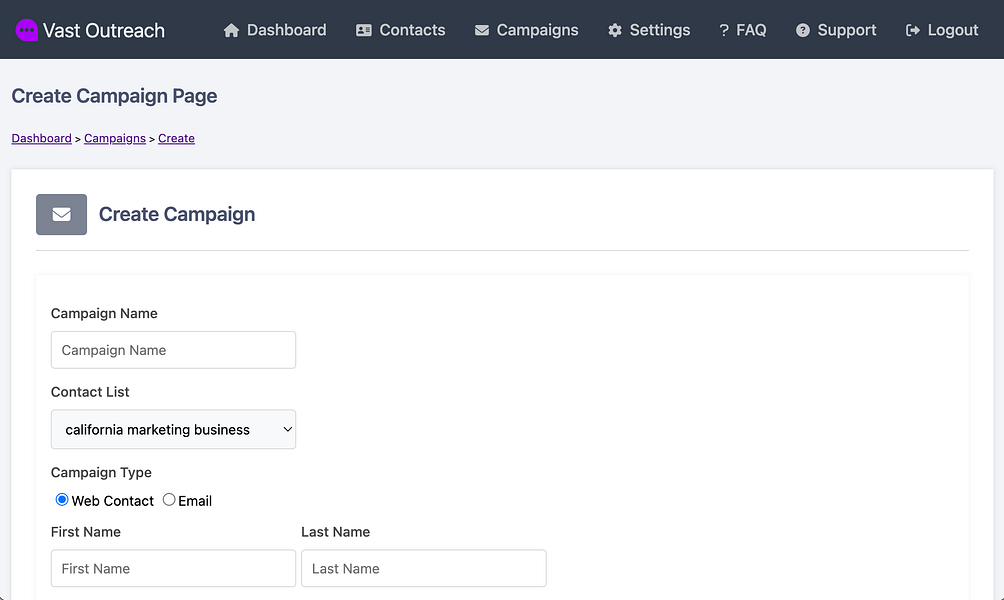
Task: Click the gray envelope icon beside Create Campaign
Action: tap(61, 214)
